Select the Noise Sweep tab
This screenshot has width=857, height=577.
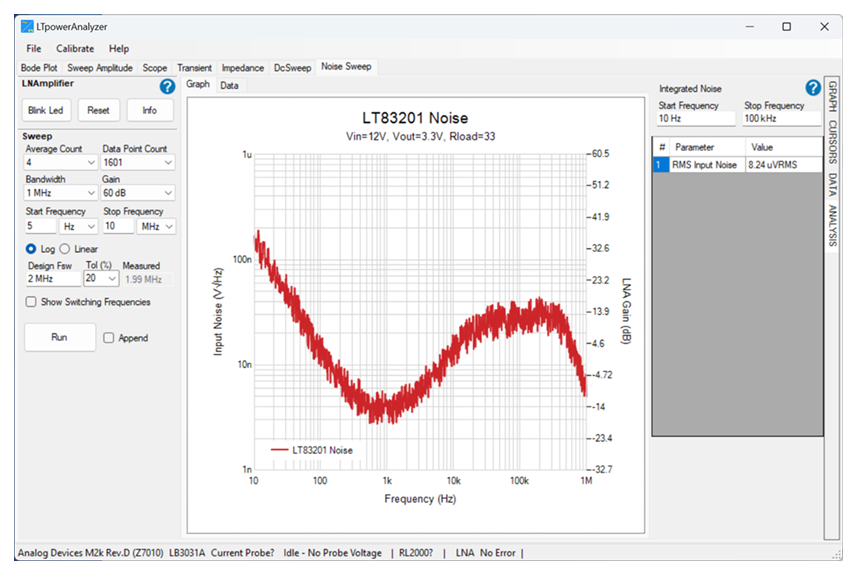pos(346,67)
